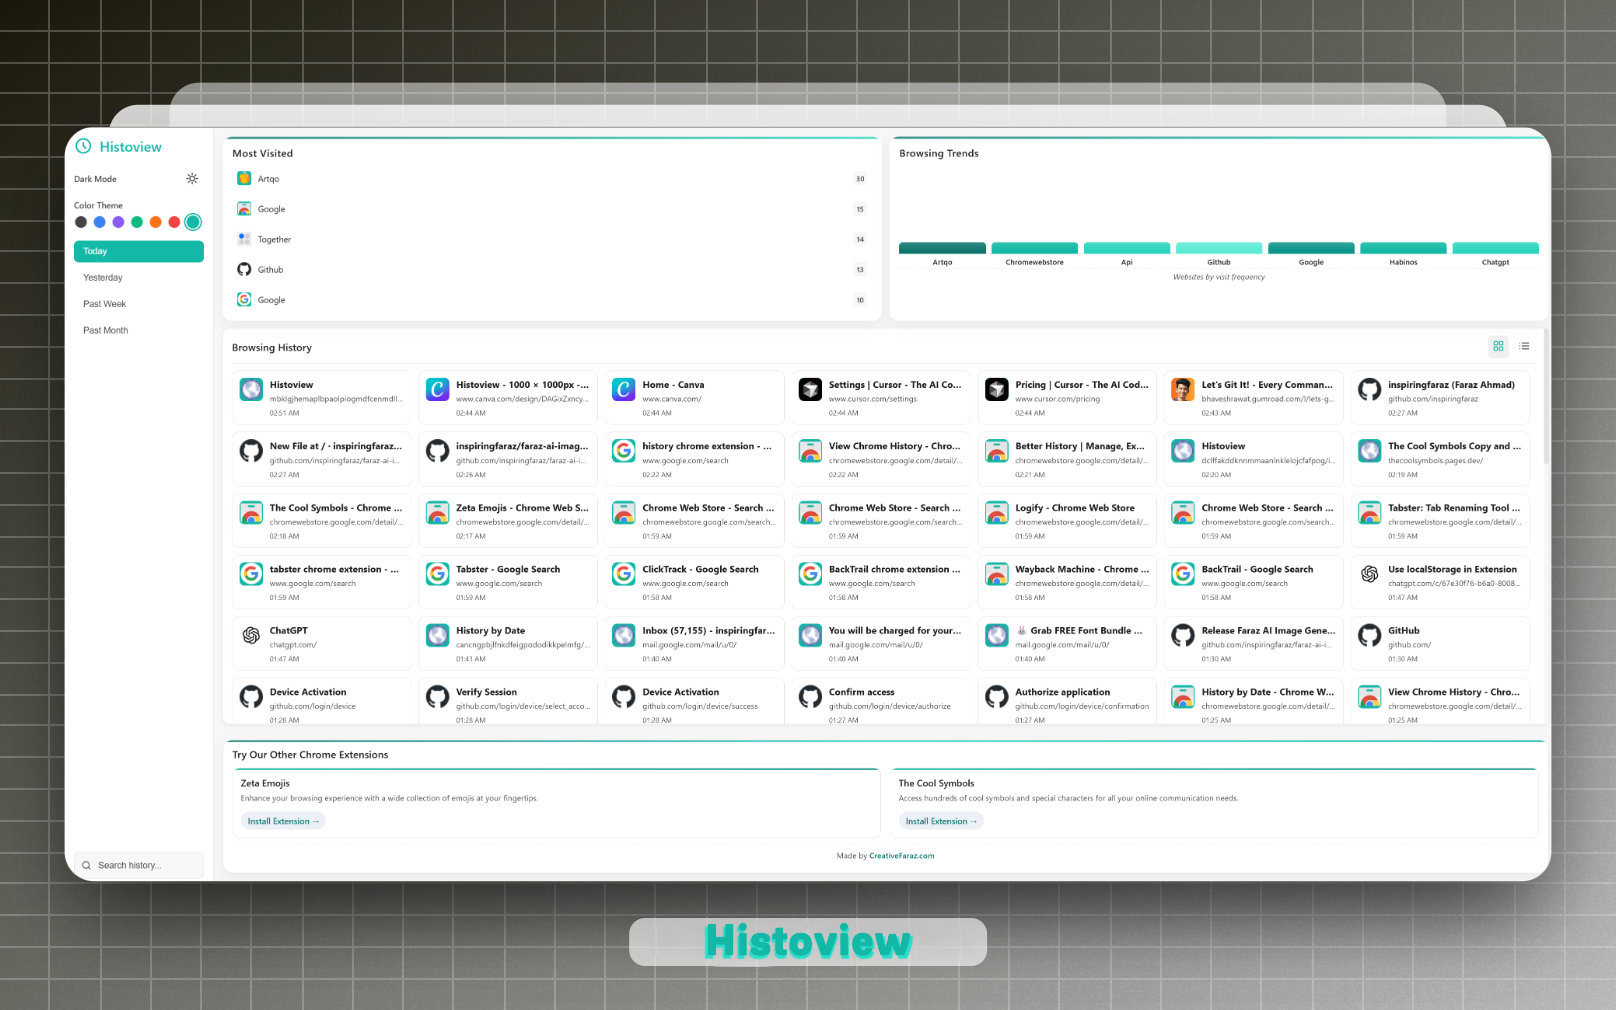Open the CreativeFaraz.com link
The image size is (1616, 1010).
pos(902,856)
